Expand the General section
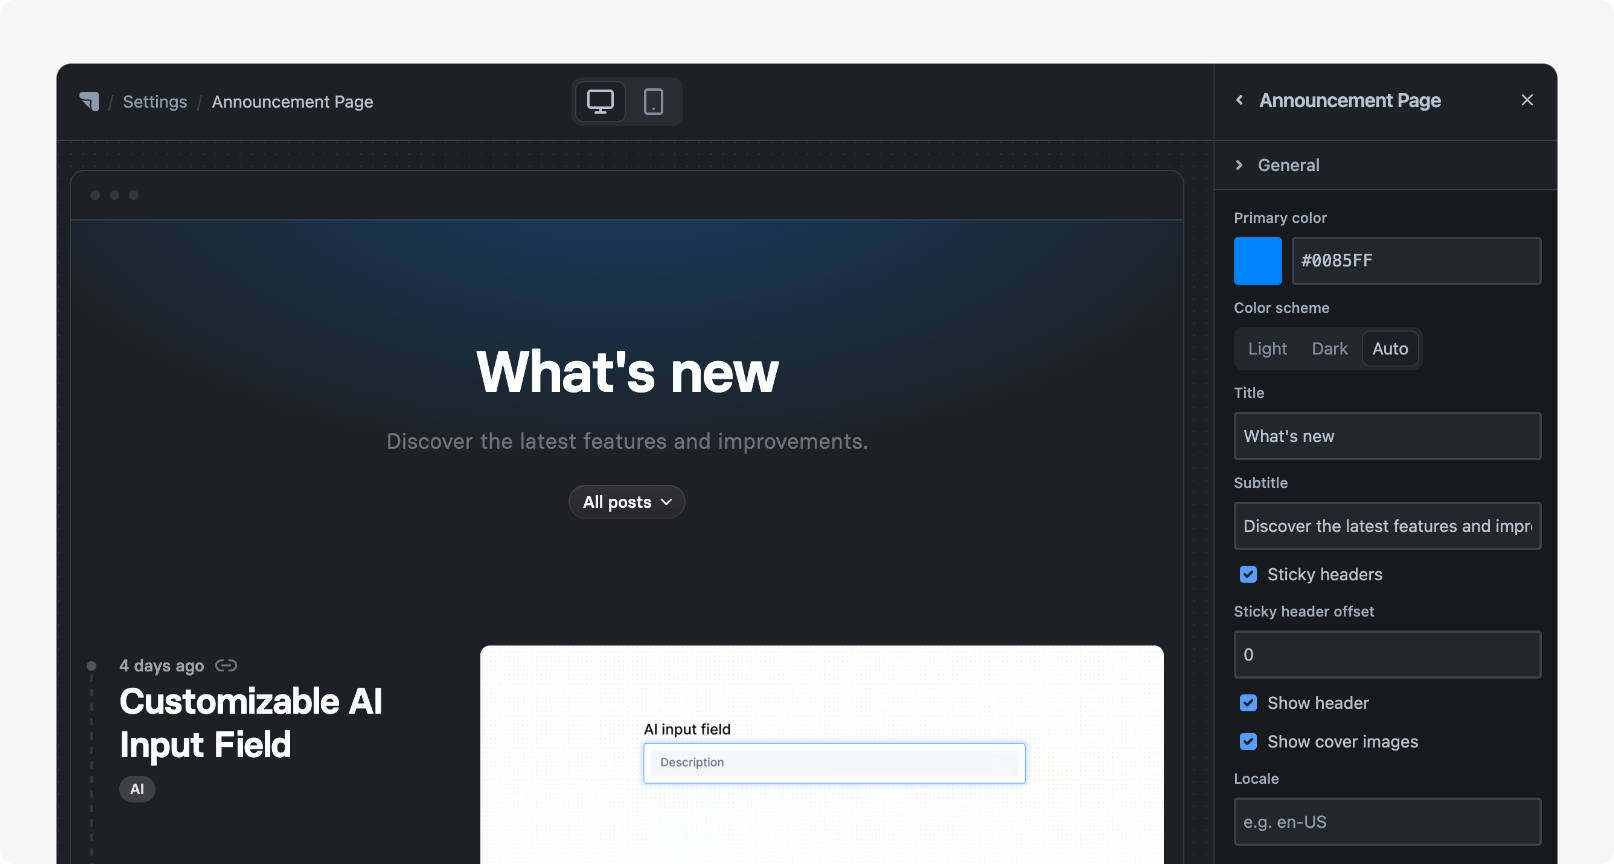 click(x=1288, y=165)
